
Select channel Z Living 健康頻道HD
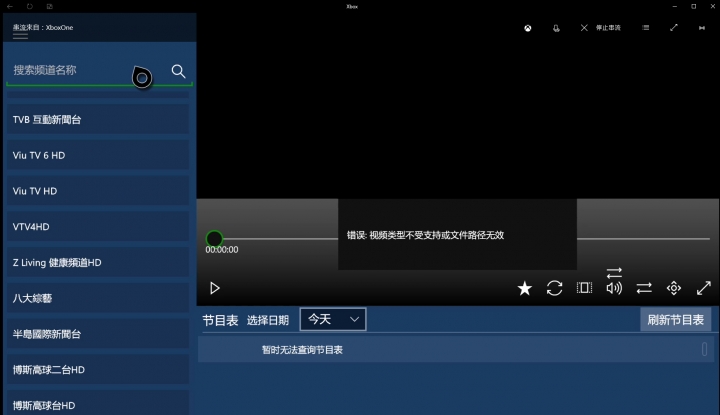pos(98,263)
